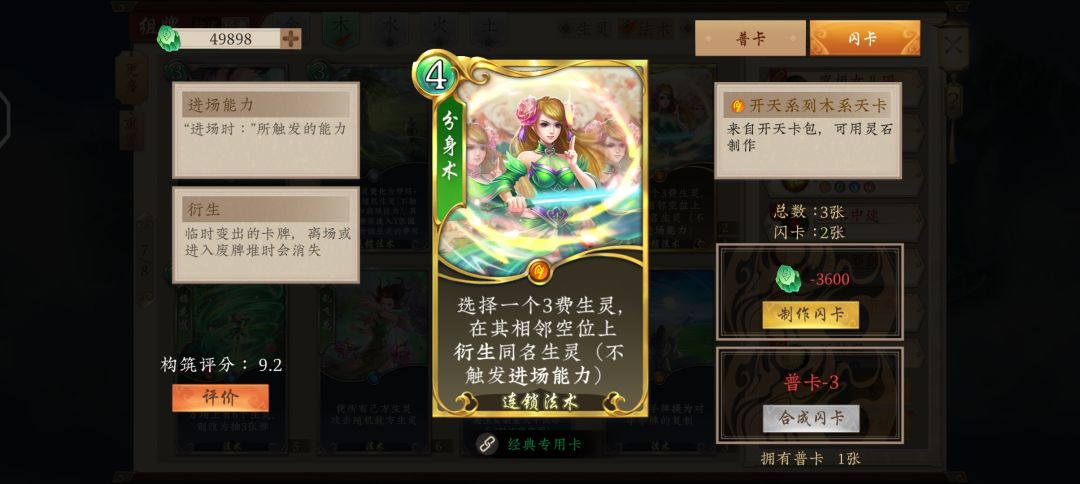Open the 衍生 keyword explanation box
The width and height of the screenshot is (1080, 484).
point(266,235)
